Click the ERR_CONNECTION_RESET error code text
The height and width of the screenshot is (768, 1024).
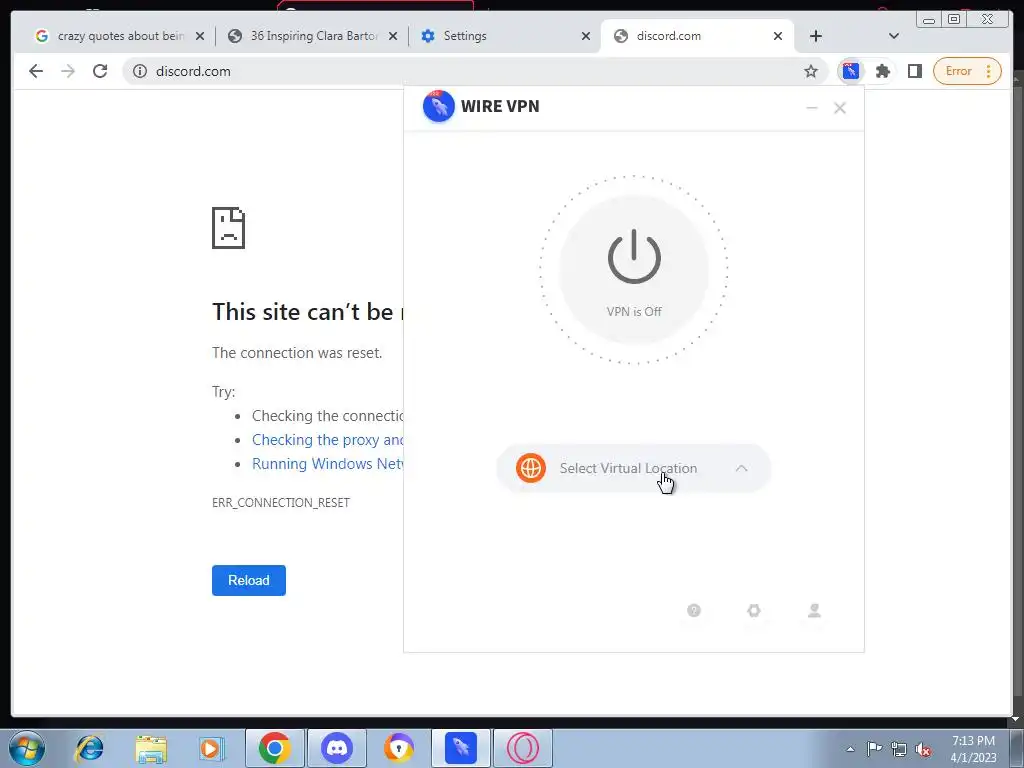(281, 502)
